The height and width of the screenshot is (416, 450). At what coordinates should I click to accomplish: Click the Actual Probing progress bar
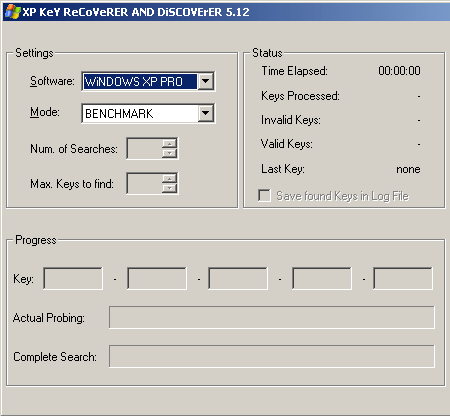[272, 317]
